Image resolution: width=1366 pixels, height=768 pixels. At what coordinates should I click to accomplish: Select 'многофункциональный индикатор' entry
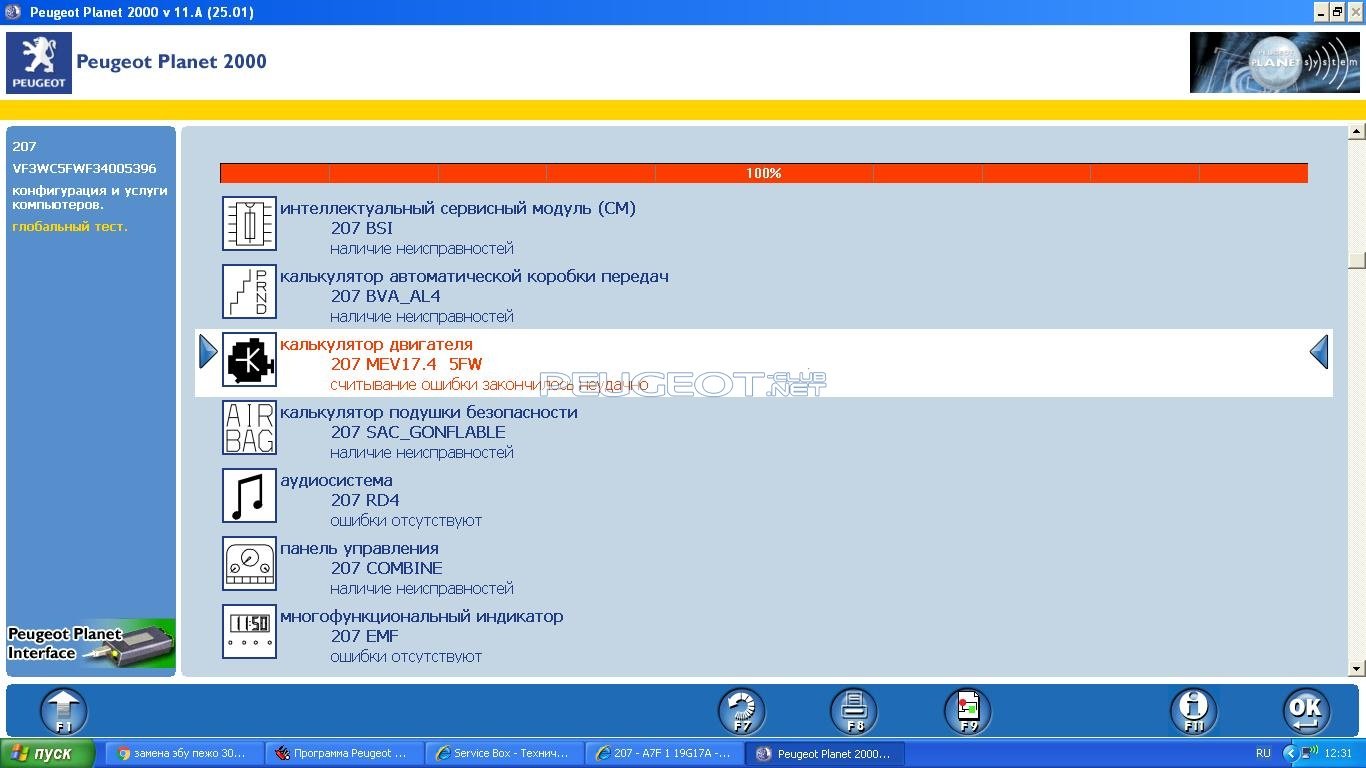(422, 617)
